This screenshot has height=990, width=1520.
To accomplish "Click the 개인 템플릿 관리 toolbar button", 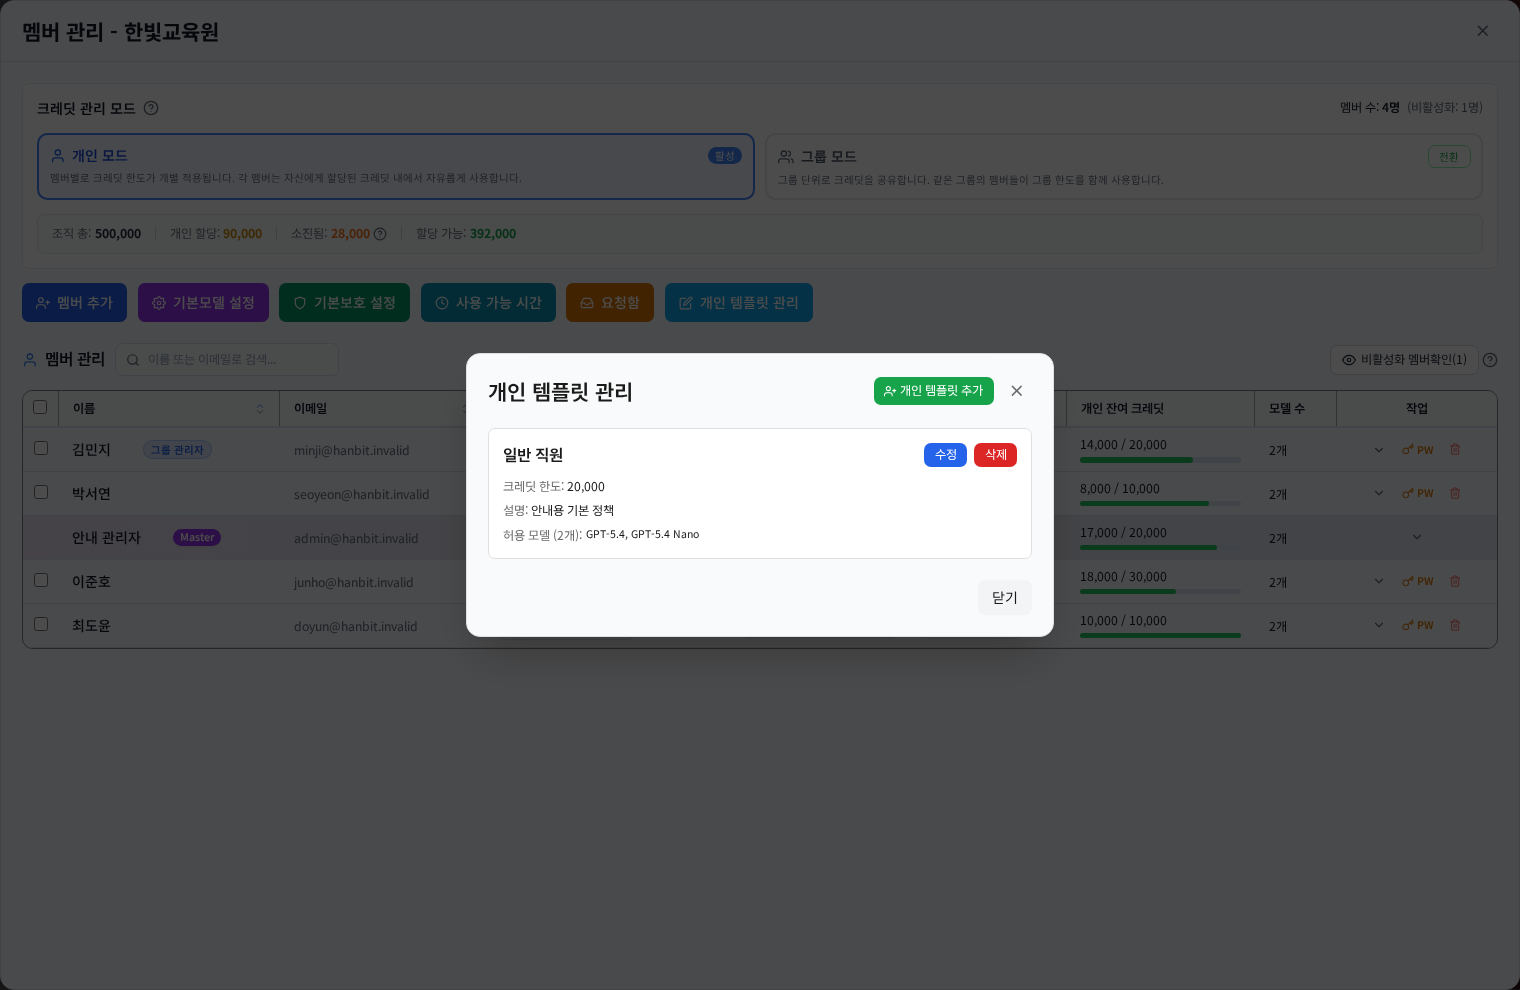I will pyautogui.click(x=739, y=303).
